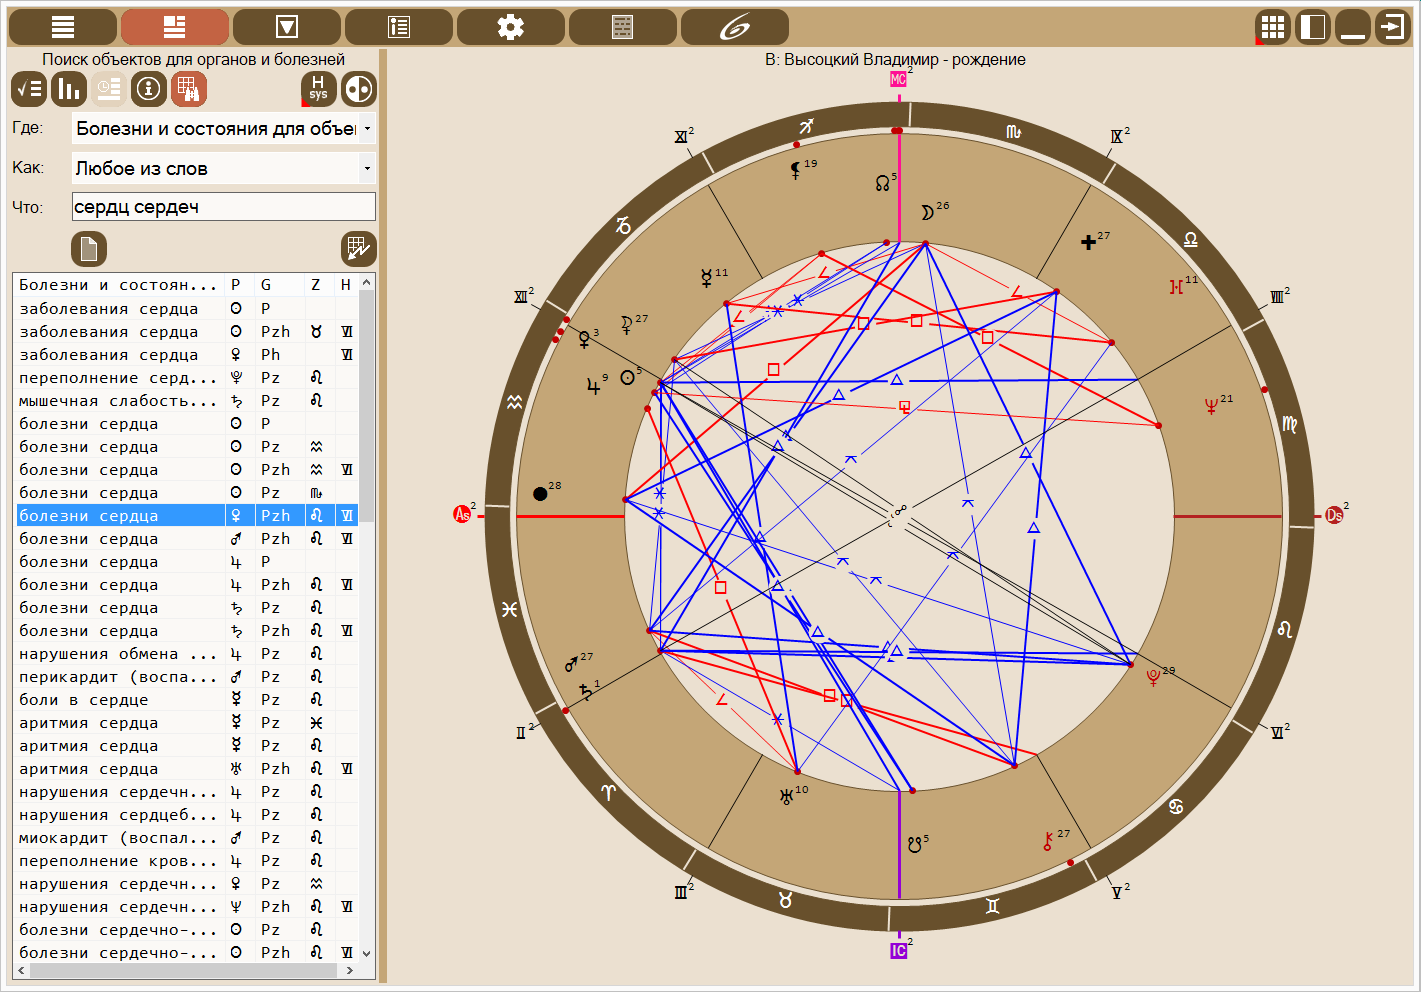Click the Lilith glyph with degree 19
1421x992 pixels.
(796, 170)
